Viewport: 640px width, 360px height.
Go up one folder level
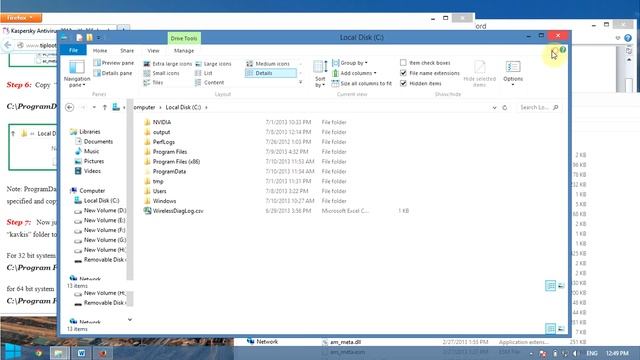click(x=104, y=107)
